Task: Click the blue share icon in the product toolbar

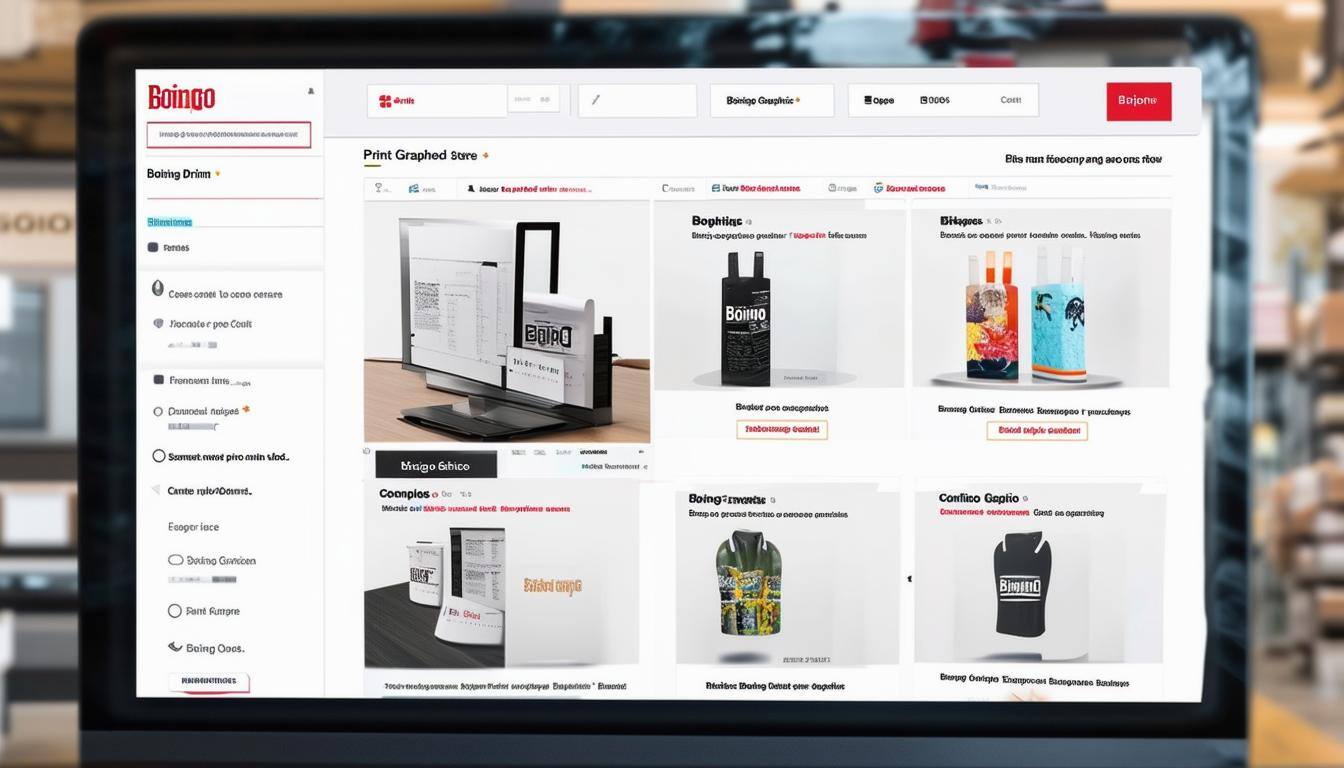Action: pos(413,187)
